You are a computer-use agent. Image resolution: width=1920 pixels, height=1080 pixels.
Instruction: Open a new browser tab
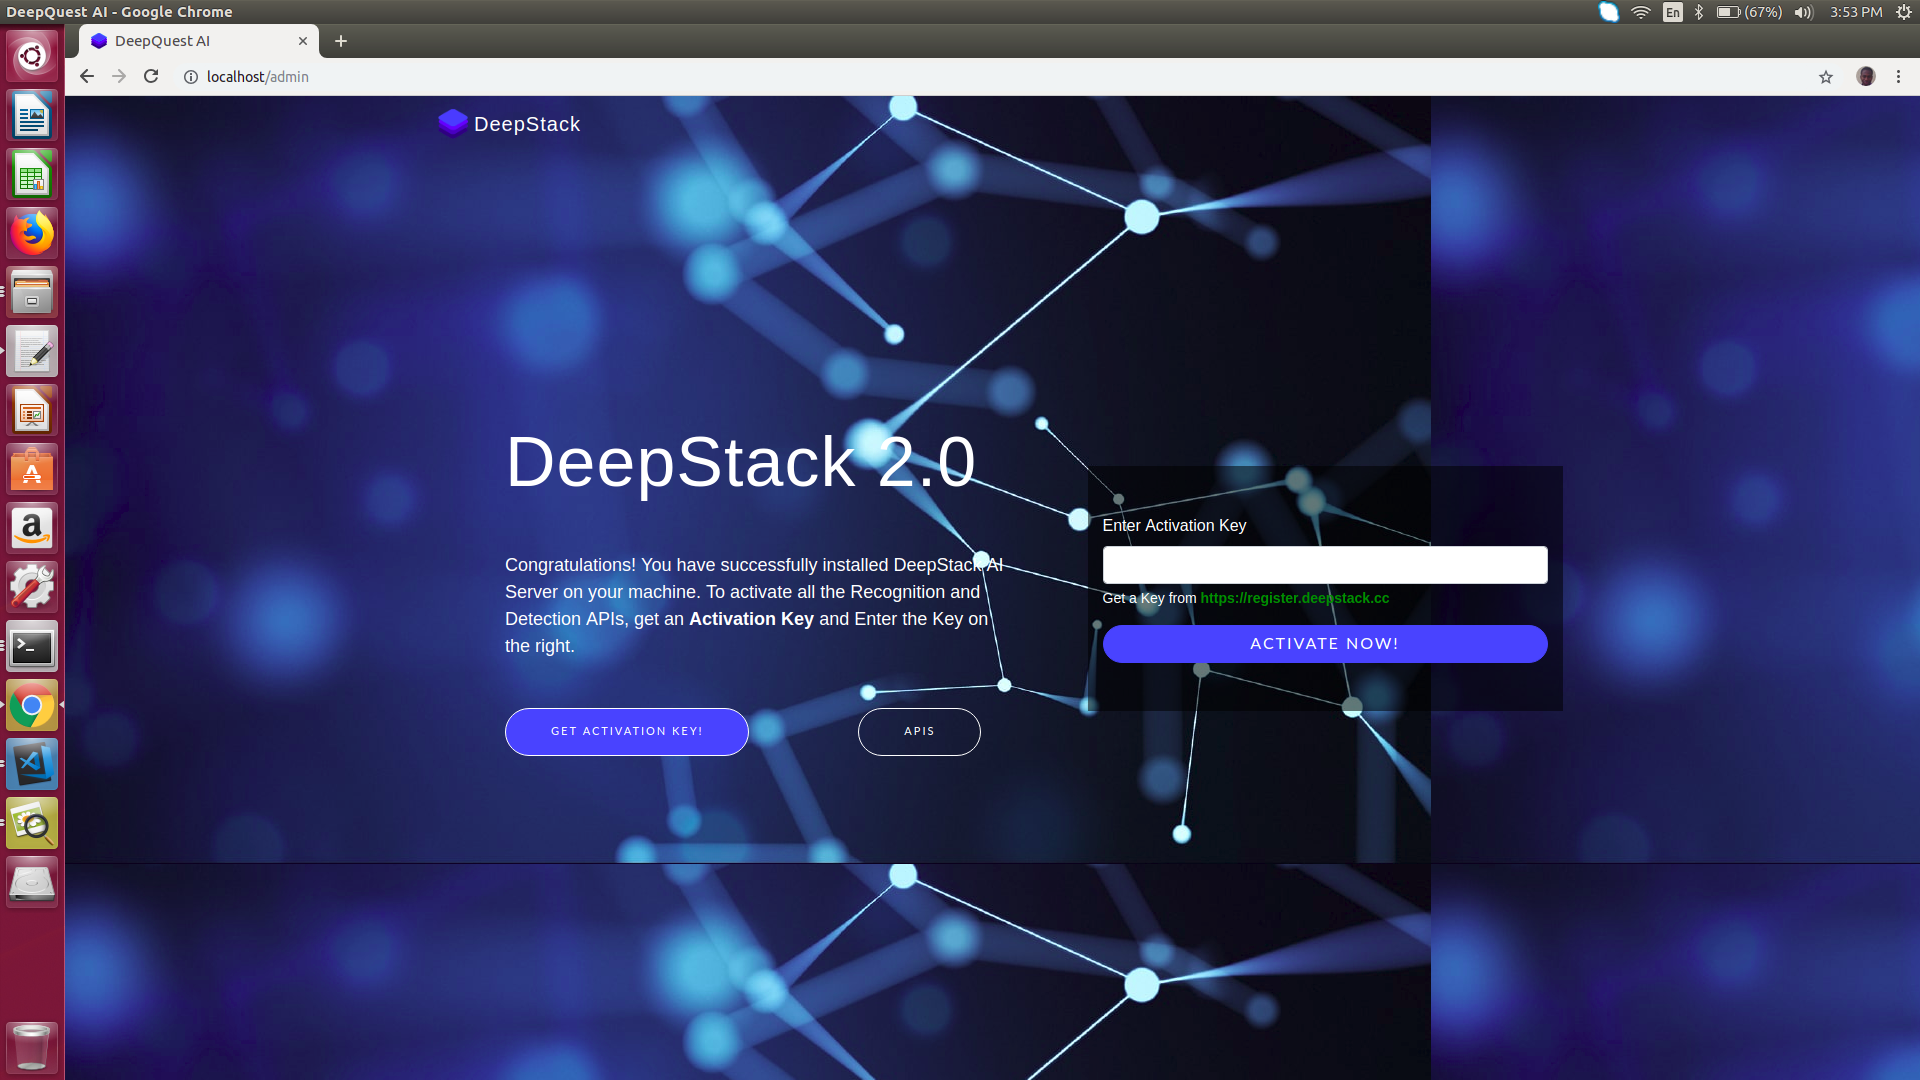(341, 41)
